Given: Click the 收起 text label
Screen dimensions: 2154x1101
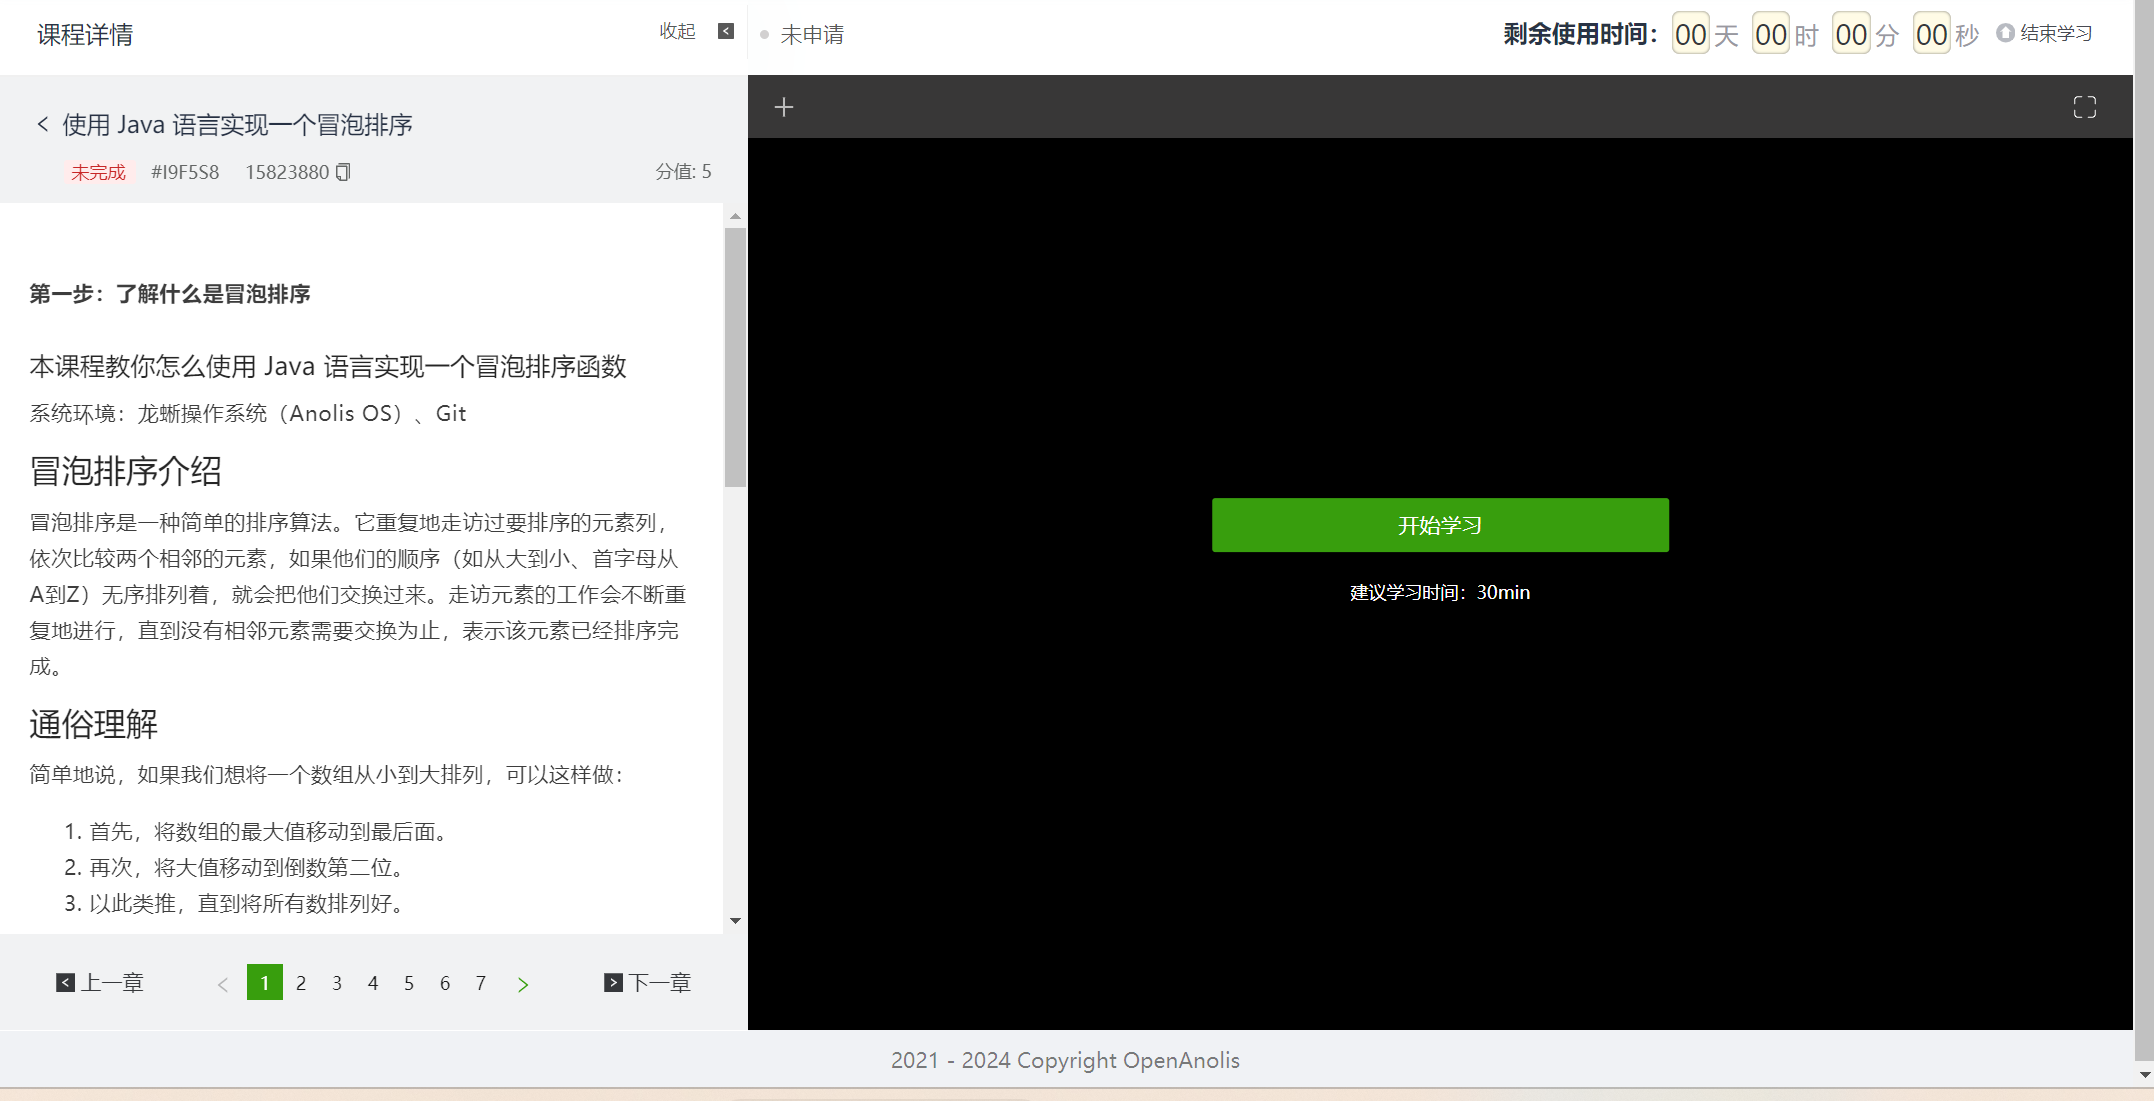Looking at the screenshot, I should [677, 32].
